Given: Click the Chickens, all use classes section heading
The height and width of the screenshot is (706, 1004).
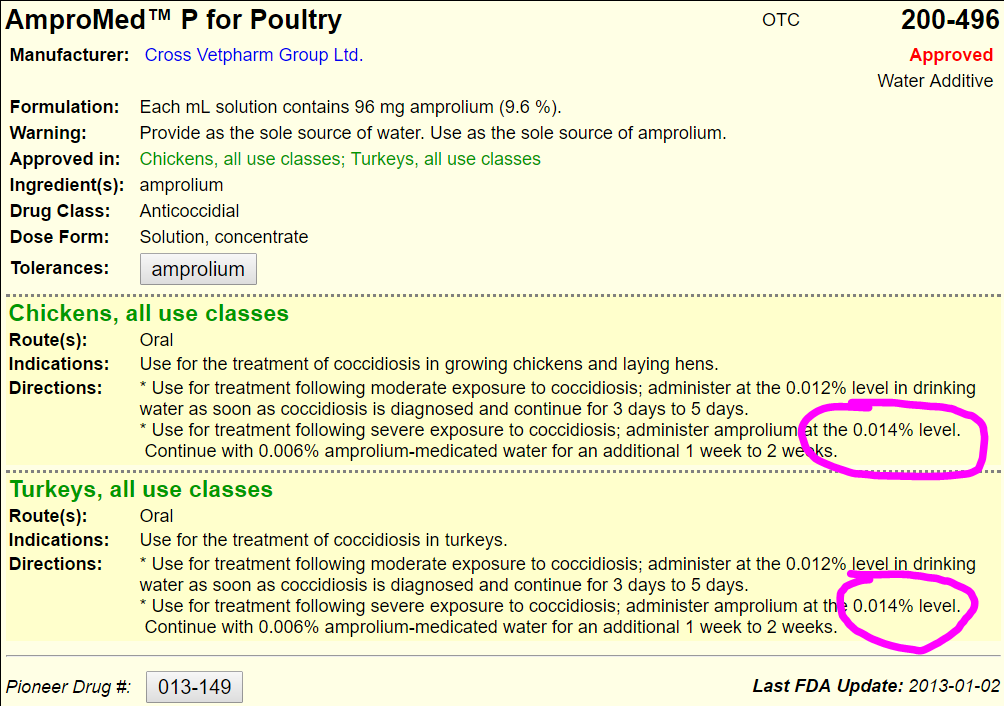Looking at the screenshot, I should [149, 314].
